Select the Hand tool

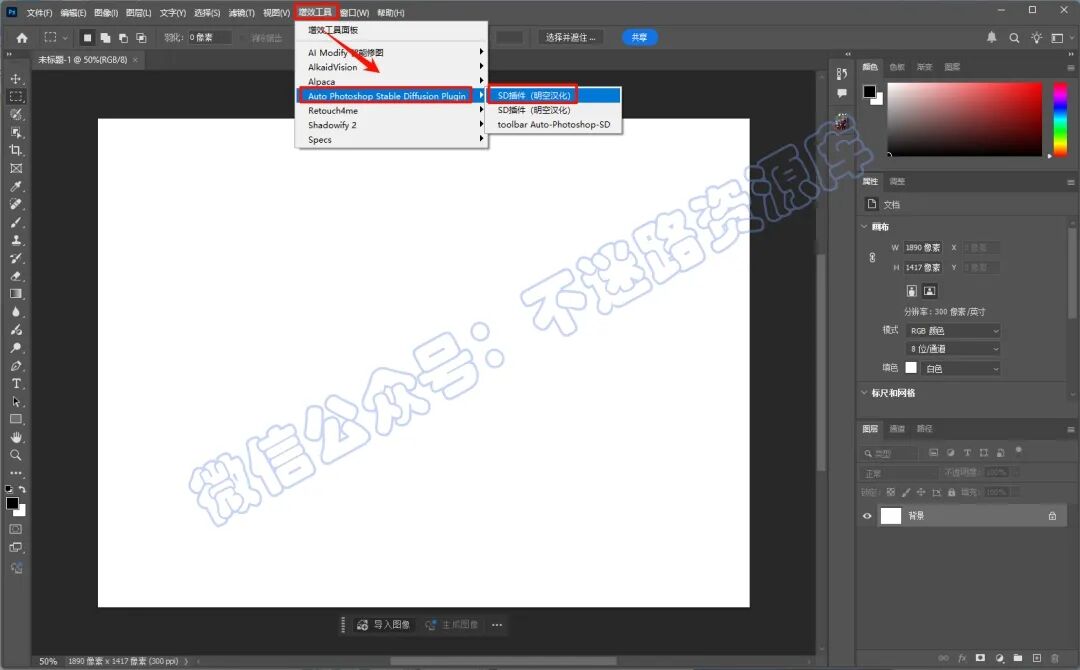click(x=16, y=437)
